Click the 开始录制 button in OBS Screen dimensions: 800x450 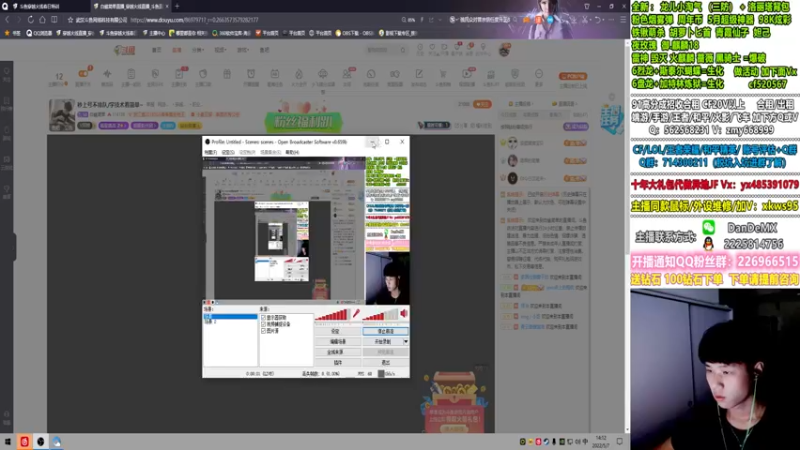pyautogui.click(x=383, y=341)
